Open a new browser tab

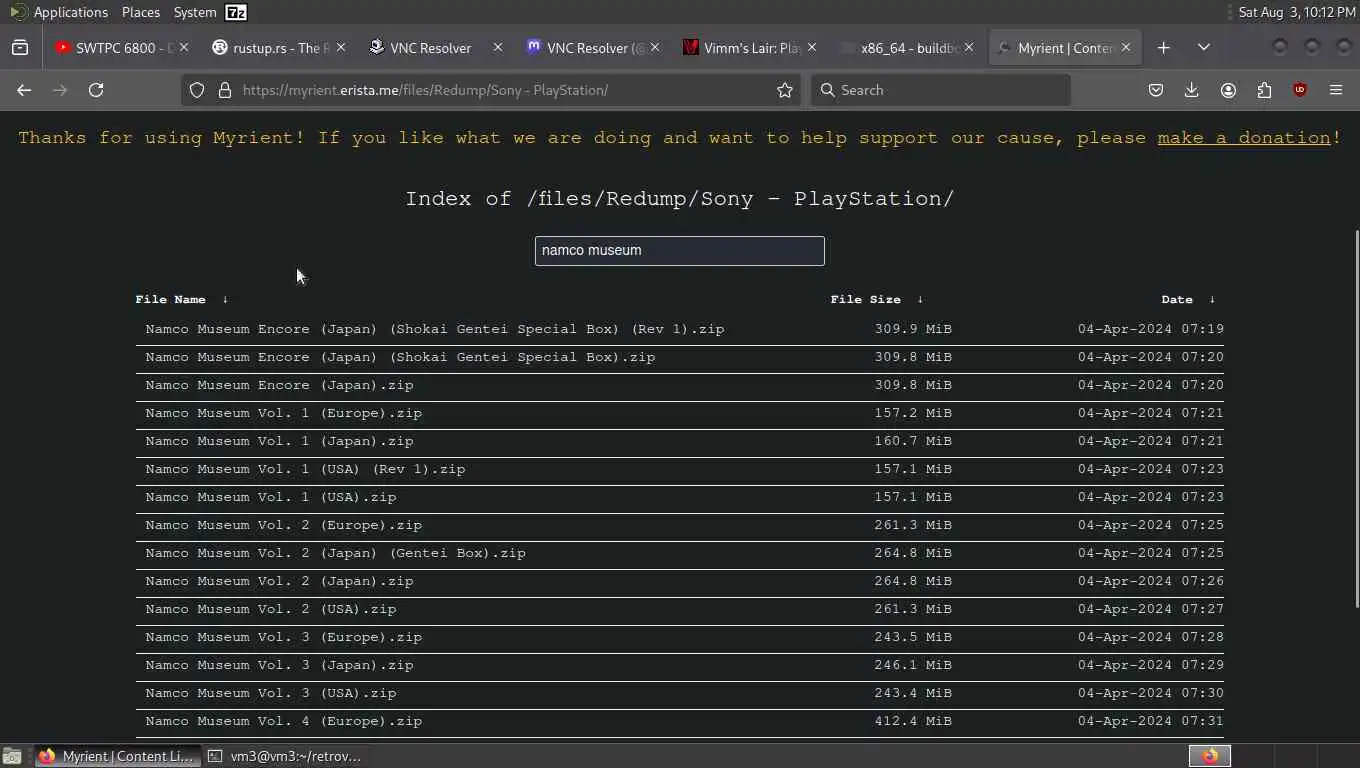(x=1164, y=47)
